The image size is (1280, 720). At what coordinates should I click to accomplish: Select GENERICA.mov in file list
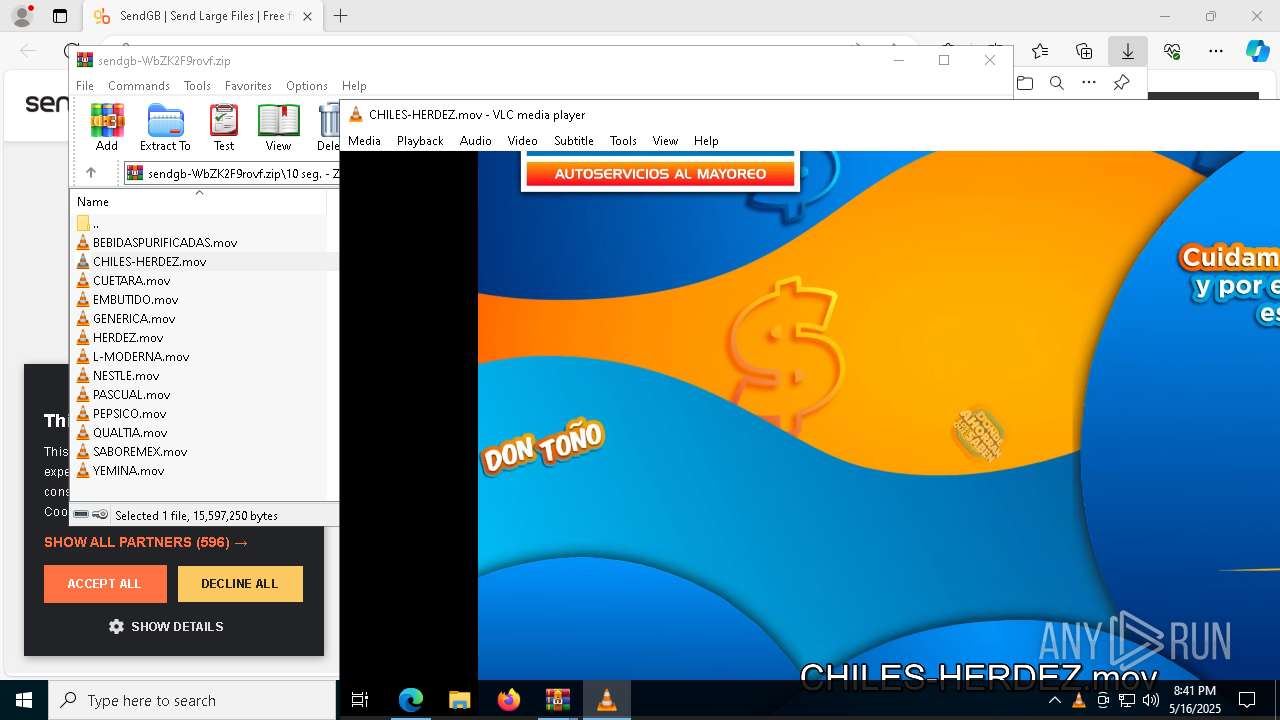(x=134, y=319)
